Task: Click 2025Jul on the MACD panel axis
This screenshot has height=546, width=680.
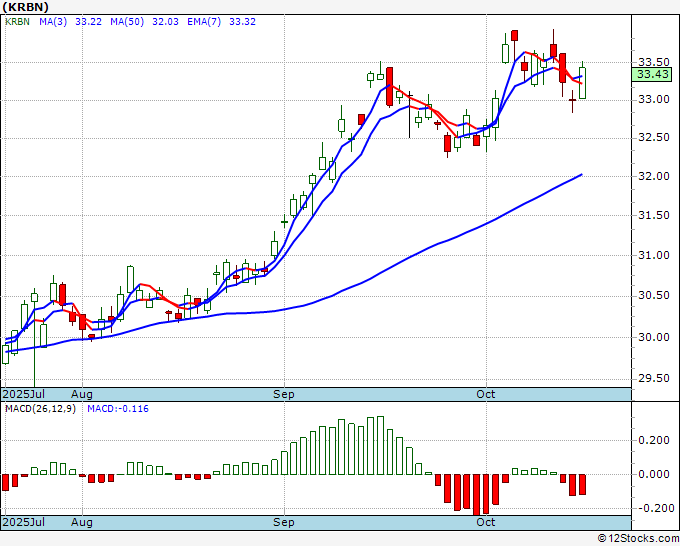Action: (23, 522)
